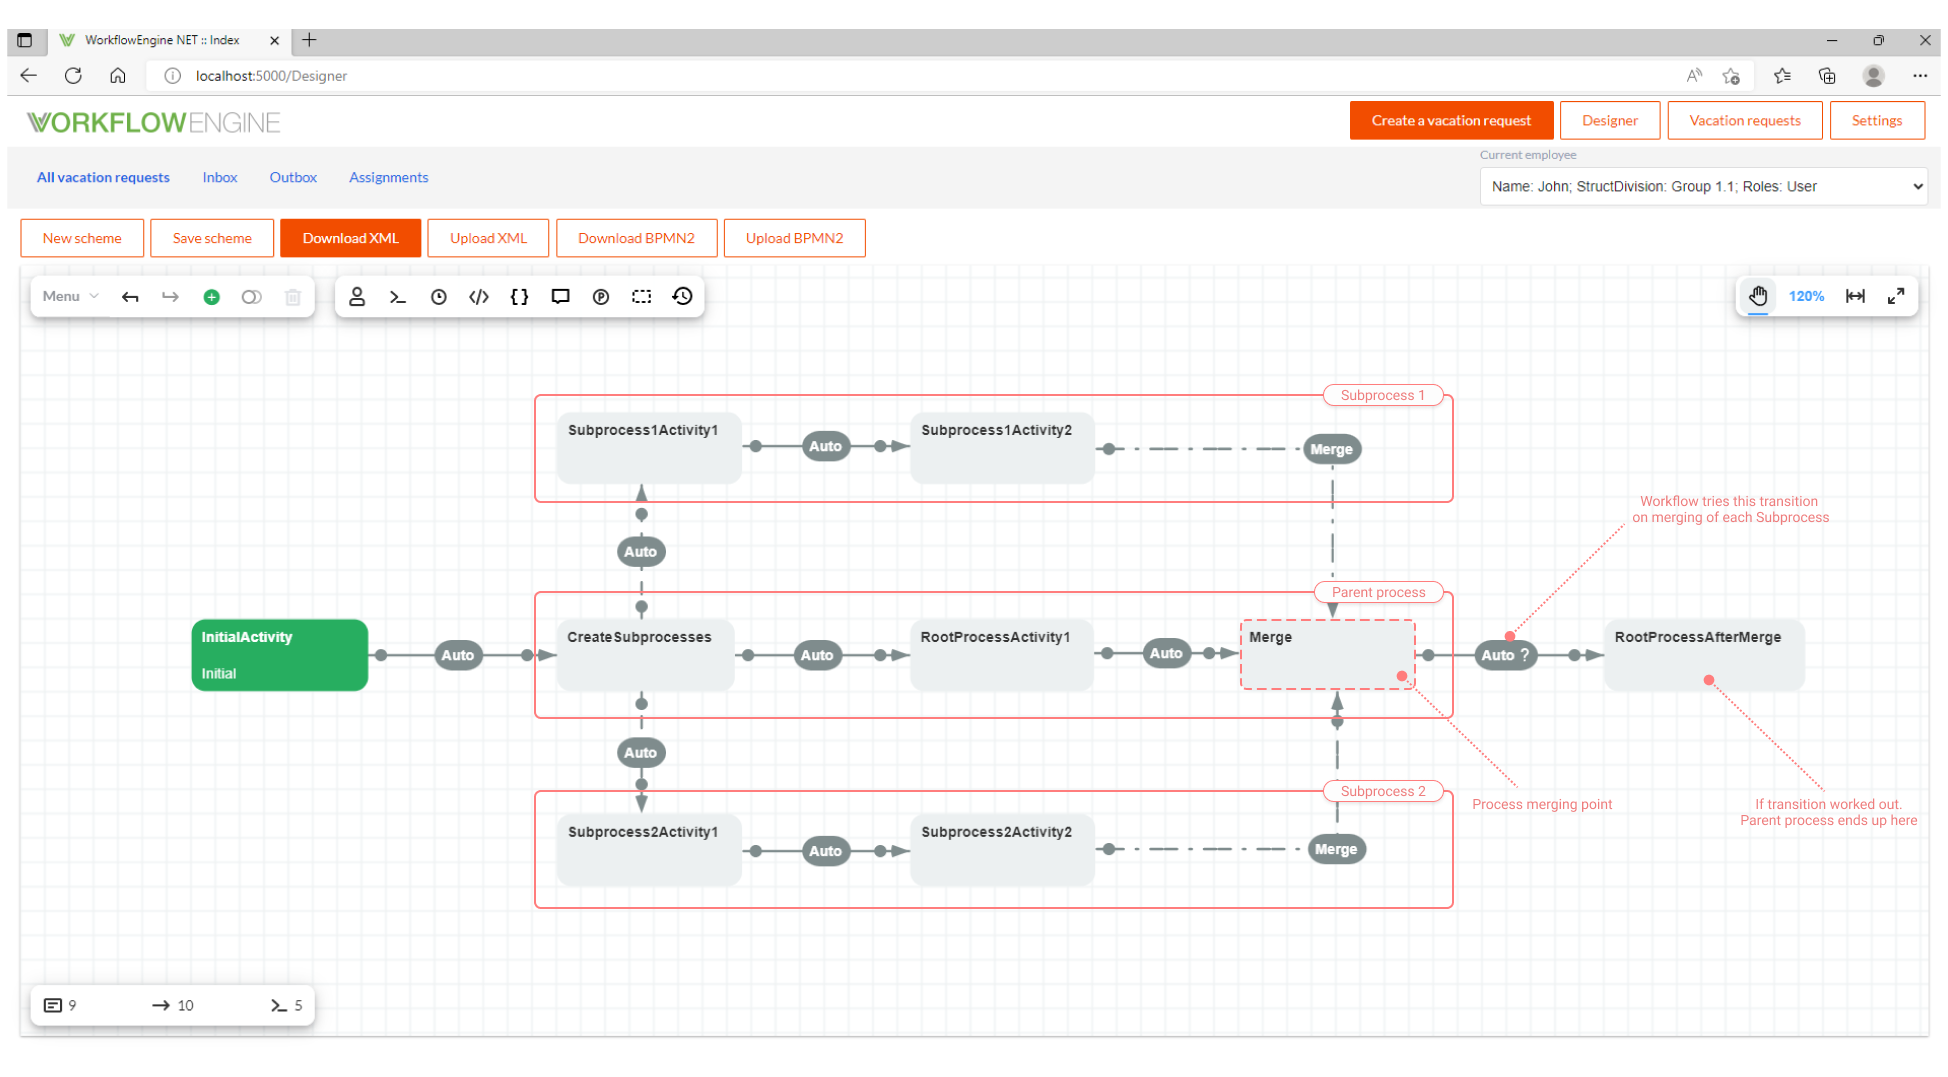This screenshot has height=1077, width=1948.
Task: Enter full screen designer mode
Action: tap(1896, 296)
